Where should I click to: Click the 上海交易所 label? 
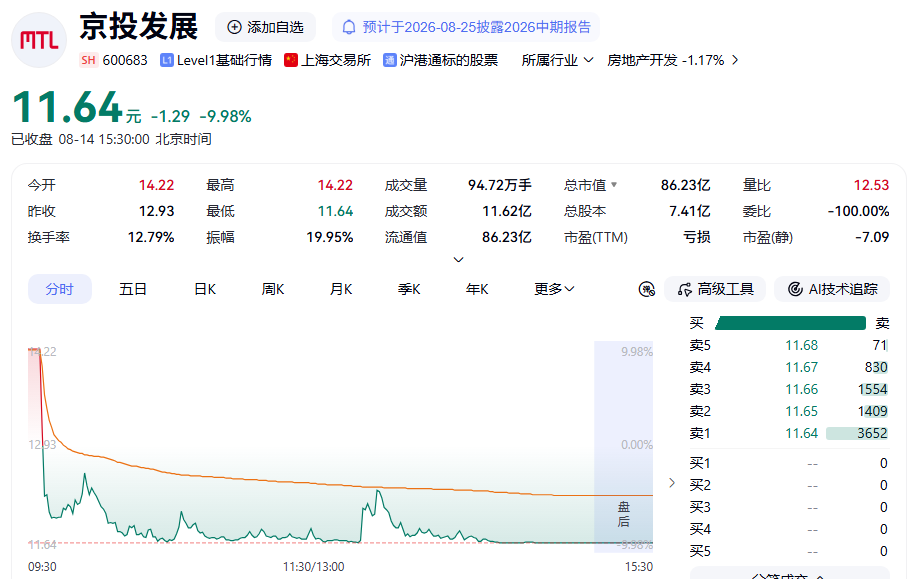[x=336, y=60]
